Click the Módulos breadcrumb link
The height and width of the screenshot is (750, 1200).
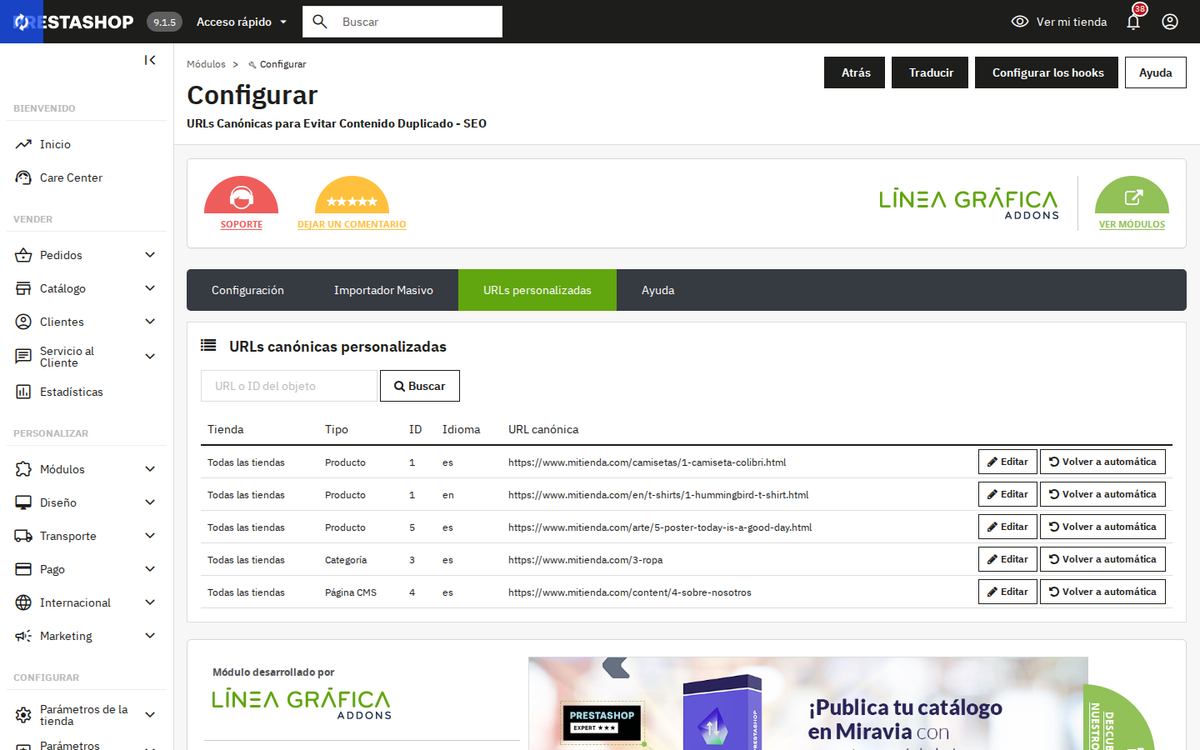pos(206,64)
